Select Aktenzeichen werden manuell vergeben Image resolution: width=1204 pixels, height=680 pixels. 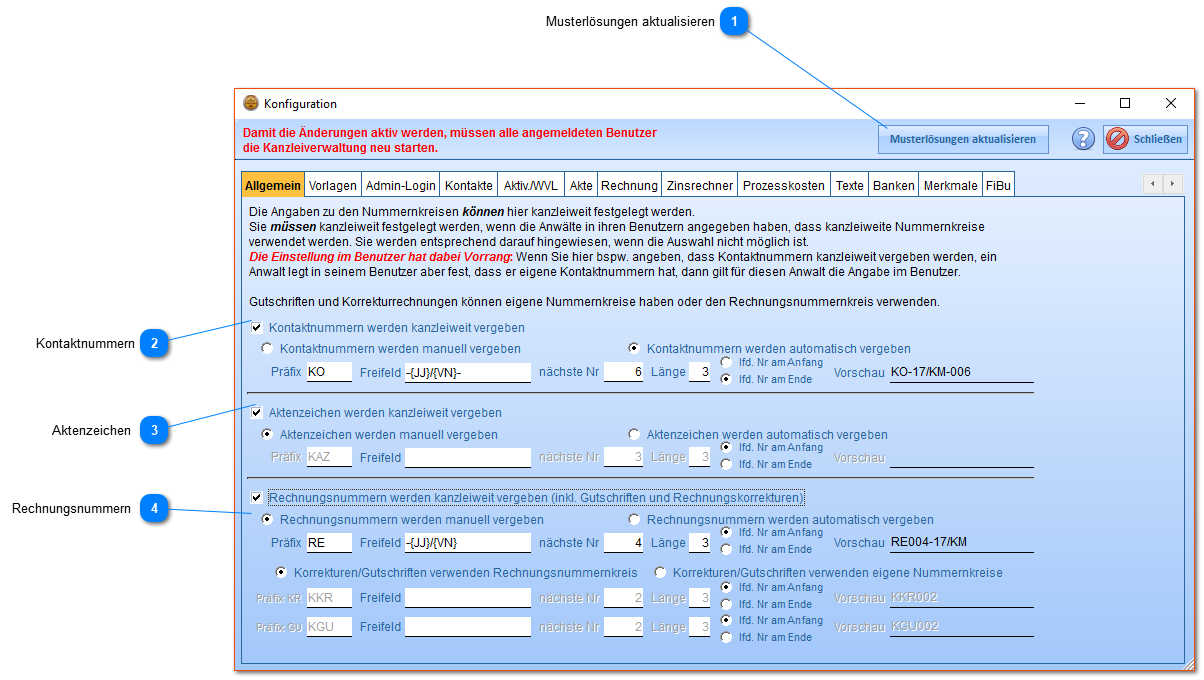(267, 435)
